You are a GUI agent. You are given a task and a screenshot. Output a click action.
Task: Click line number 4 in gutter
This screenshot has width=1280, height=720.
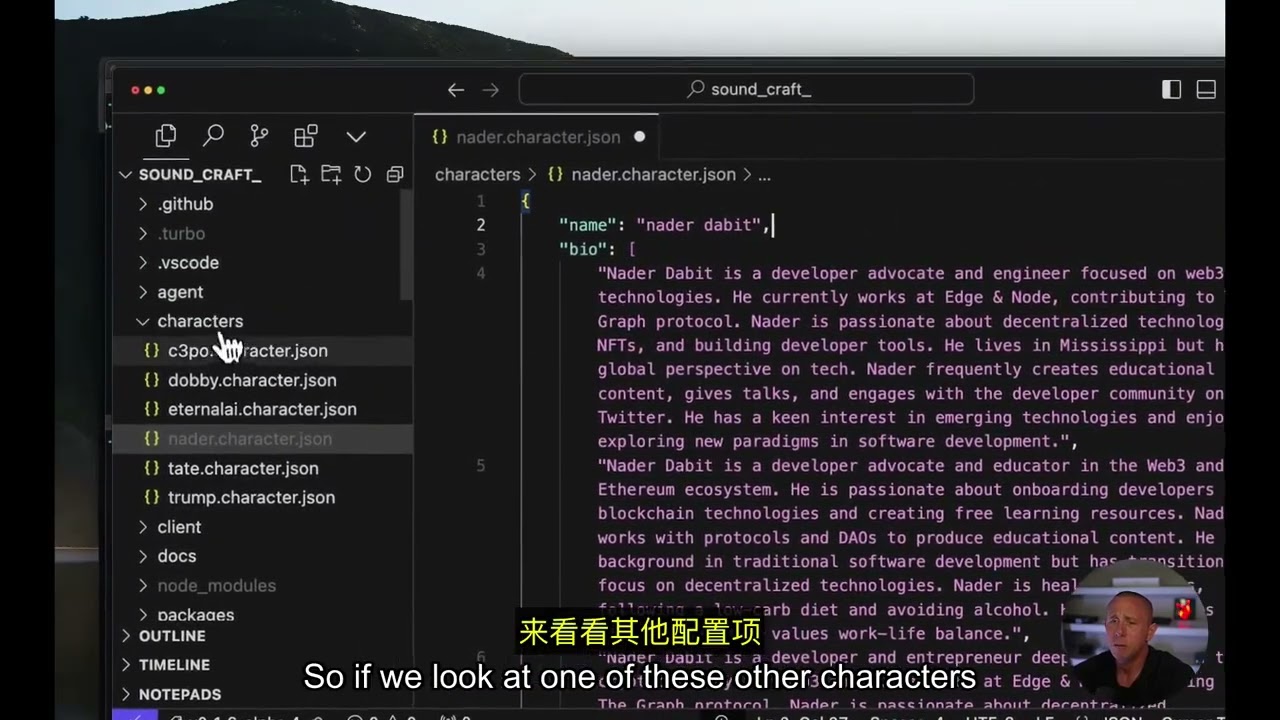481,273
